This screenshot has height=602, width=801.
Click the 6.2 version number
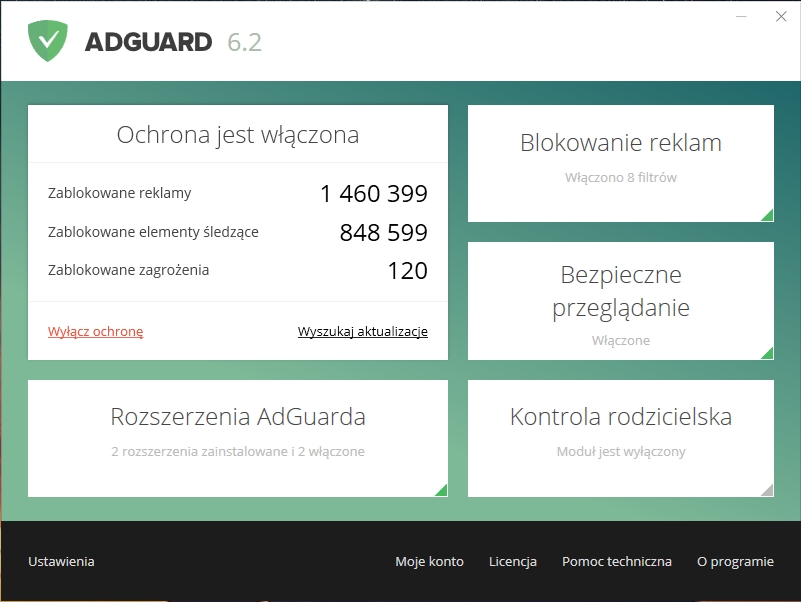[244, 42]
